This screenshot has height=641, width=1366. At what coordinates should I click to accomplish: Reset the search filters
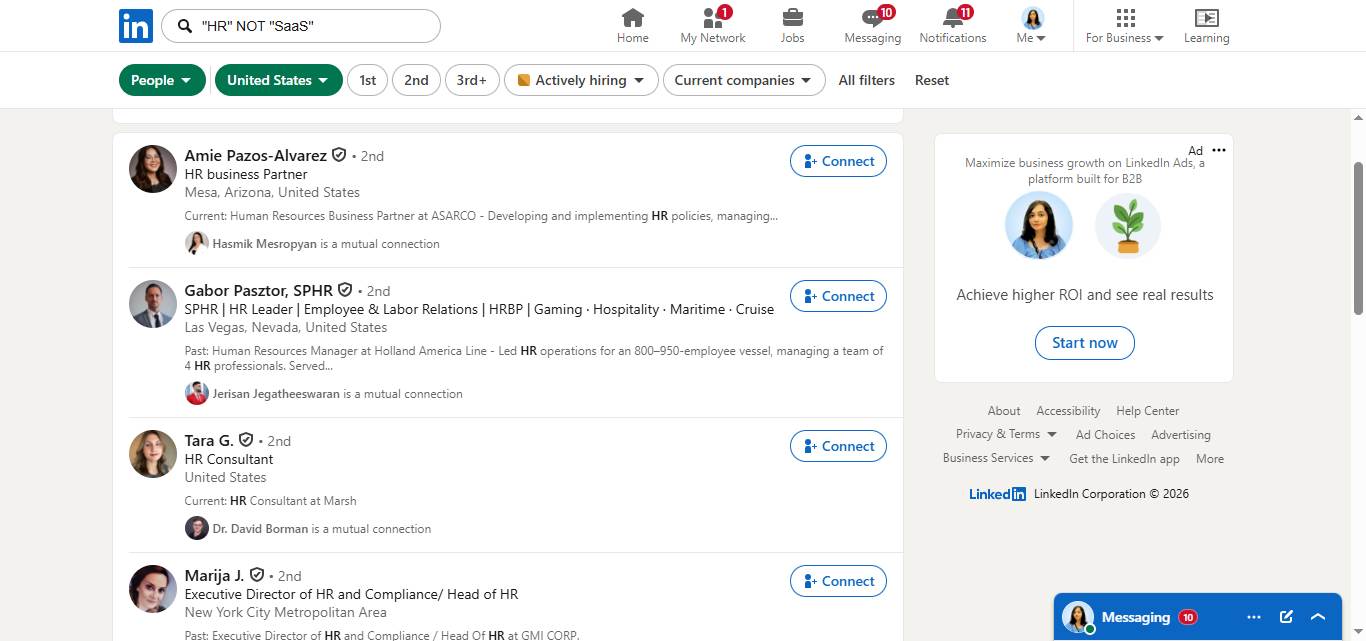(x=931, y=80)
